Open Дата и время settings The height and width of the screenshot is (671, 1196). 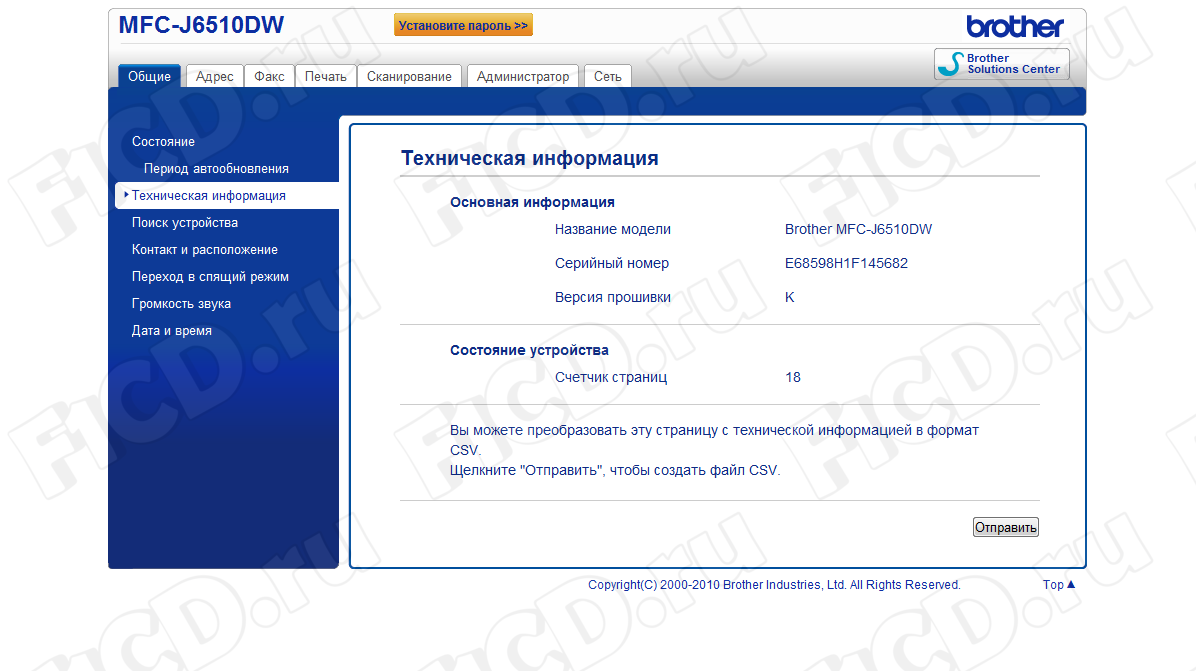pyautogui.click(x=172, y=331)
